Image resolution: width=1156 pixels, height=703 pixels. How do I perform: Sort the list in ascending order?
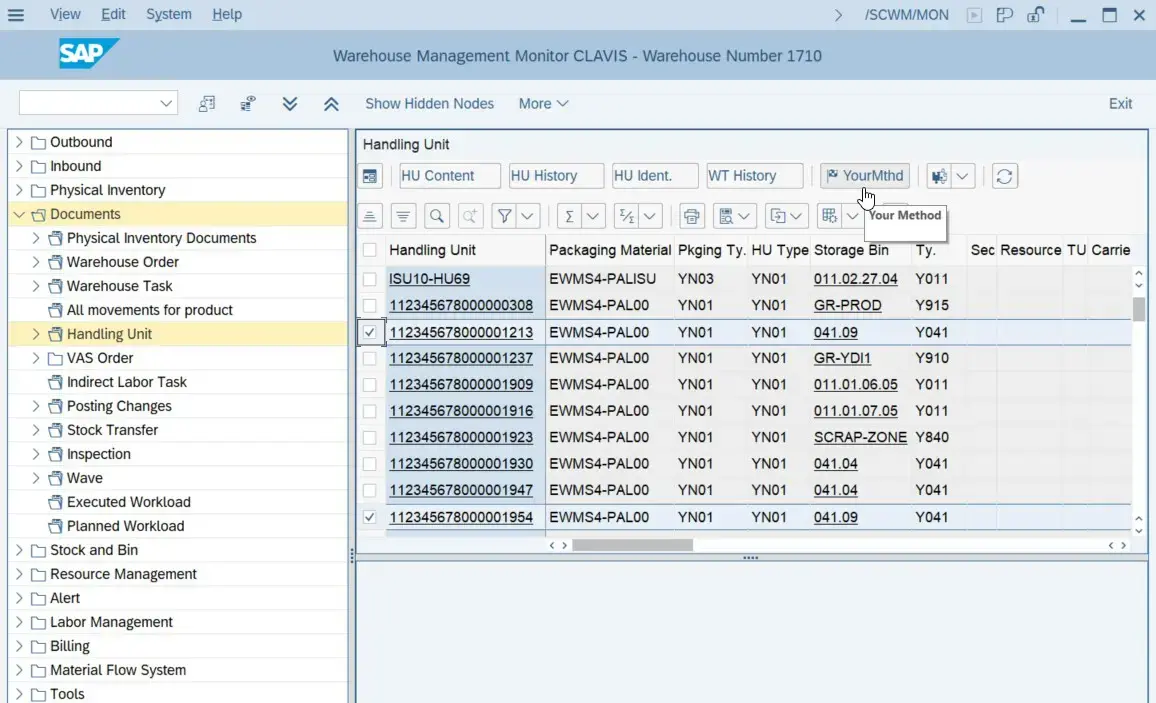click(369, 216)
